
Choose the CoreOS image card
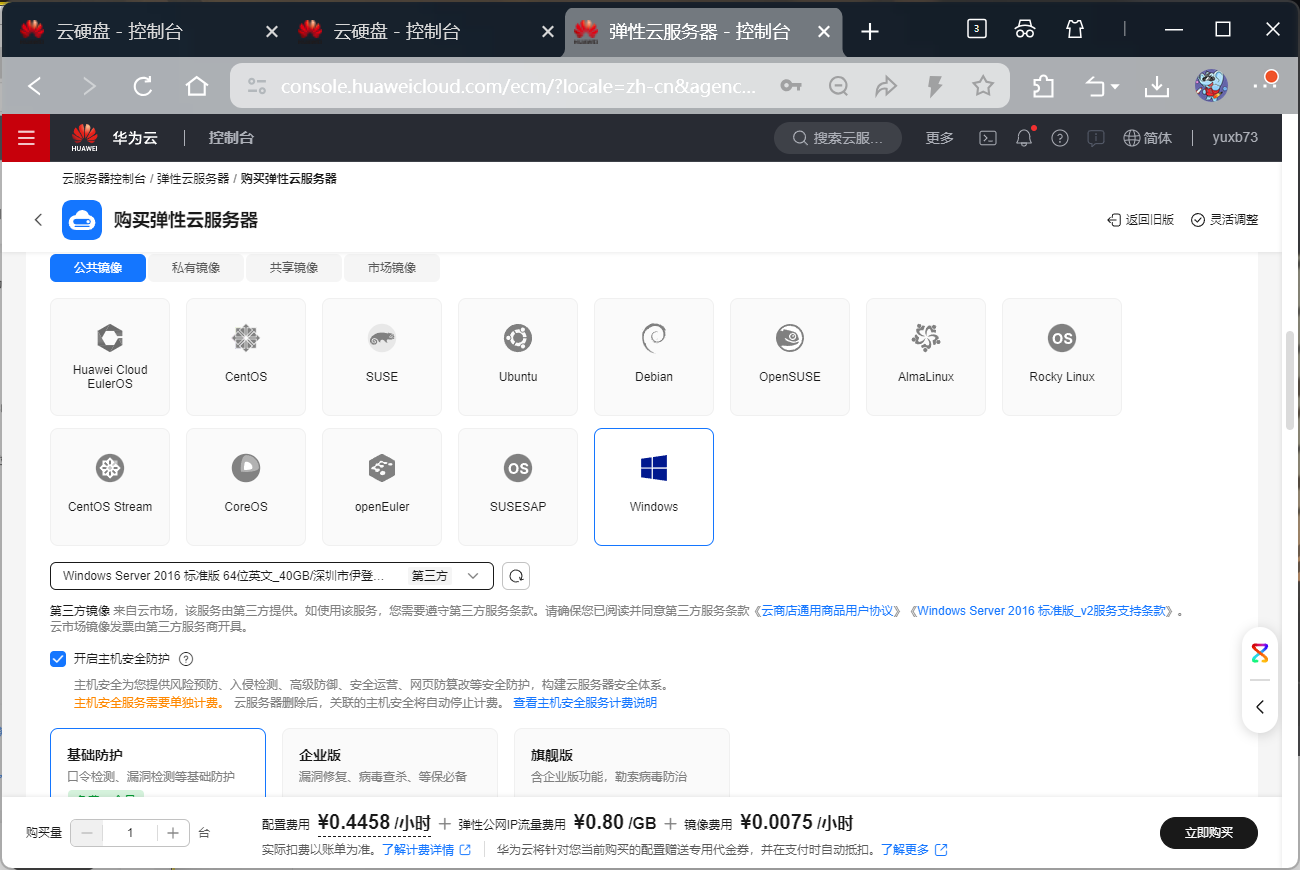pos(246,487)
